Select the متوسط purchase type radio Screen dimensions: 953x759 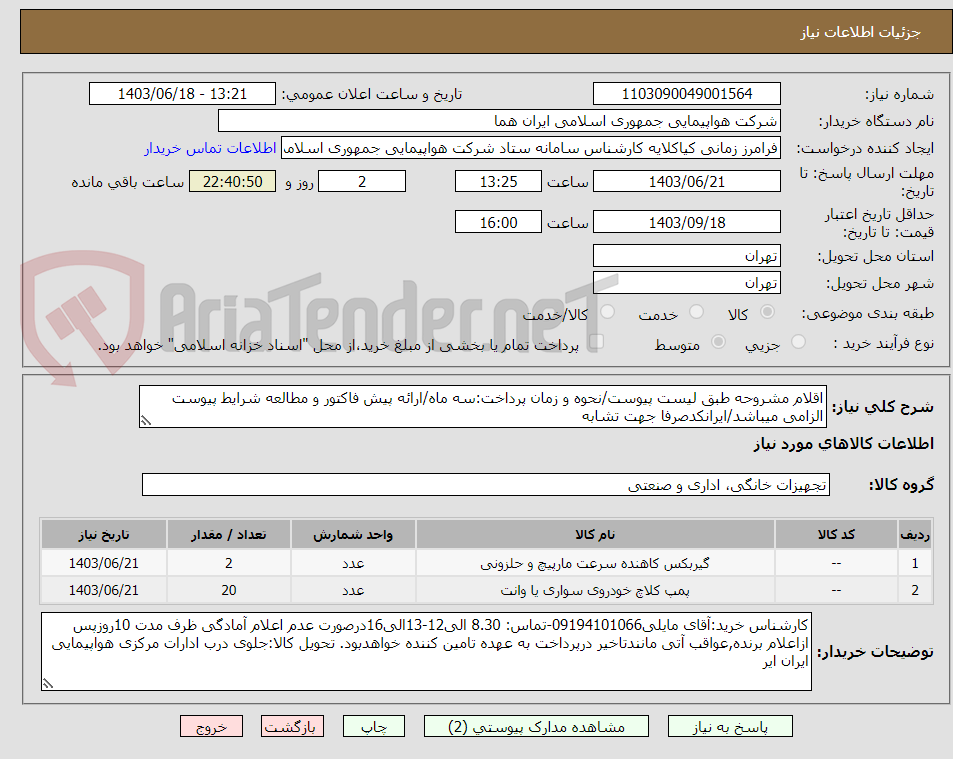click(718, 342)
